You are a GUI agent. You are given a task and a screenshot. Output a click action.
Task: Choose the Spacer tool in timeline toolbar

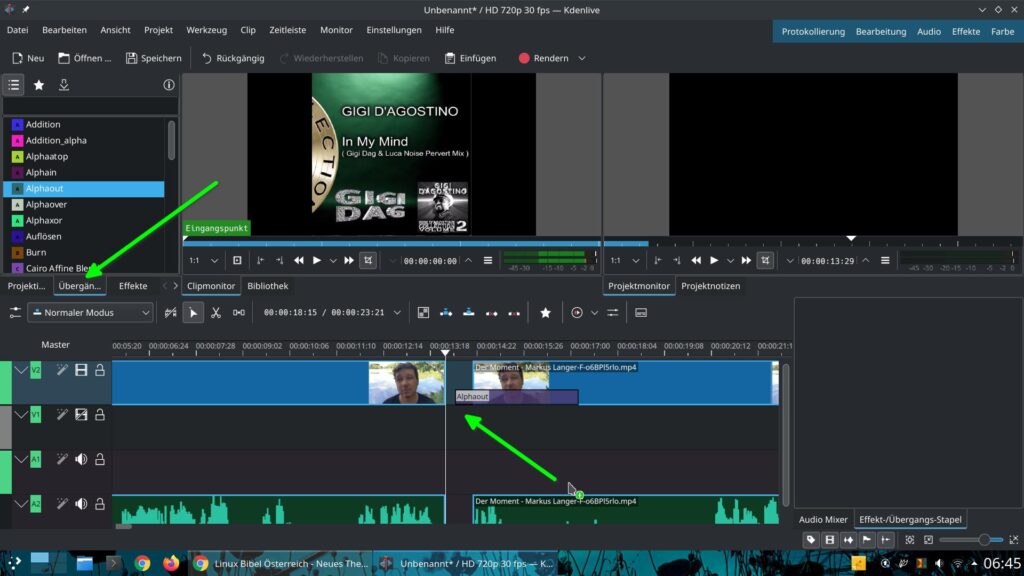point(239,313)
